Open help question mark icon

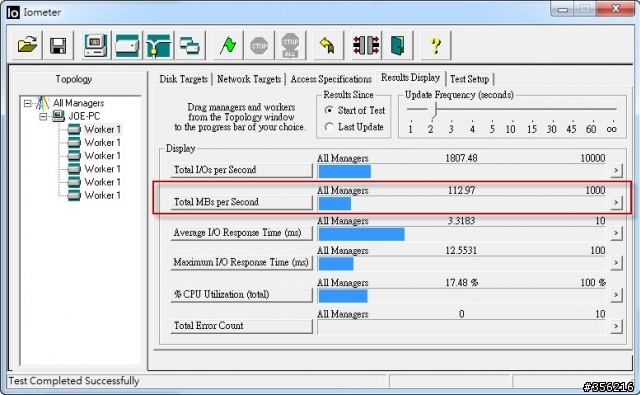click(436, 45)
